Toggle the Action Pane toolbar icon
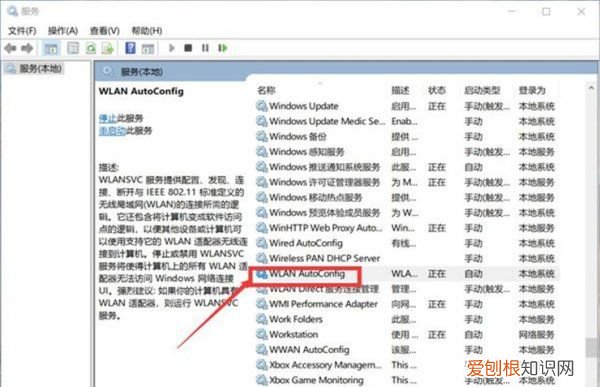Viewport: 600px width, 387px height. coord(148,48)
